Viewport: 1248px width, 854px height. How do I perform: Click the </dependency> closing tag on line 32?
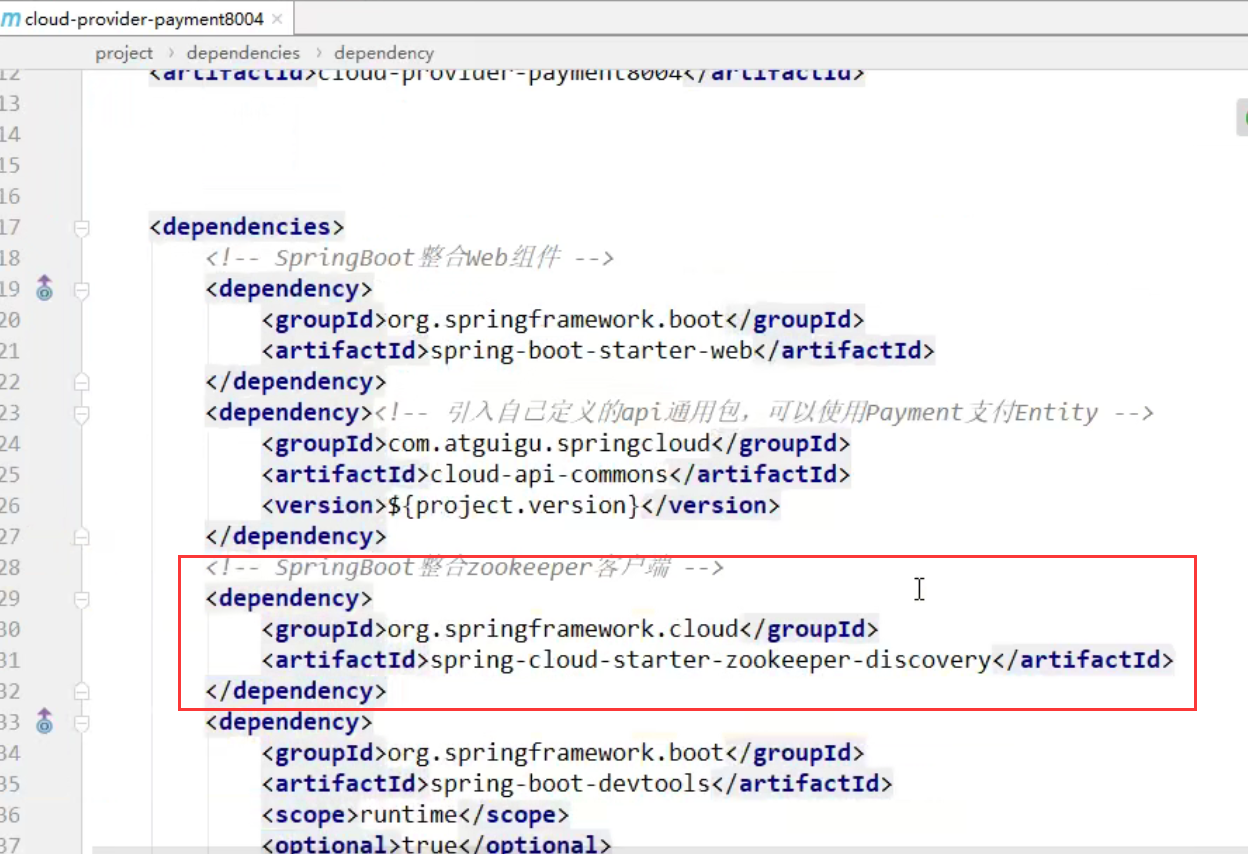point(296,691)
